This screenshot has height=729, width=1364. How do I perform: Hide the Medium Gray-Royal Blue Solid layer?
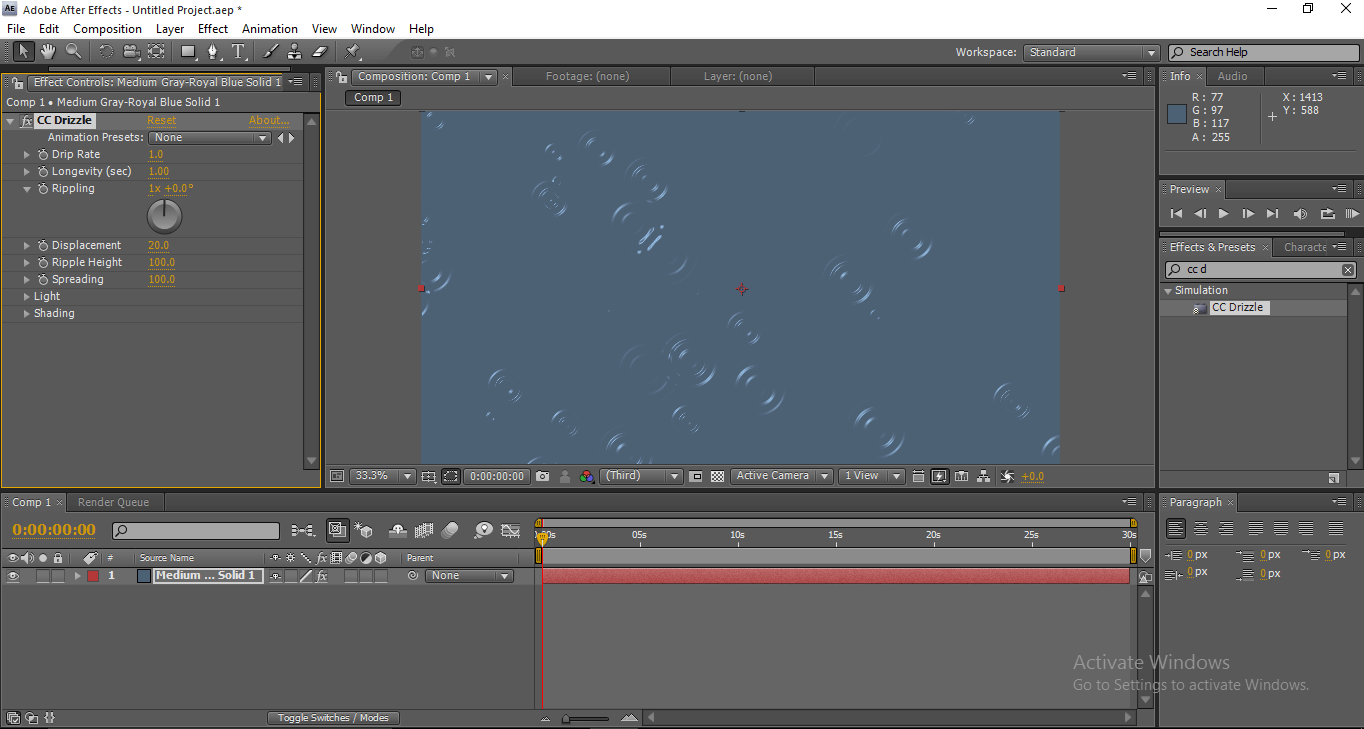tap(13, 576)
